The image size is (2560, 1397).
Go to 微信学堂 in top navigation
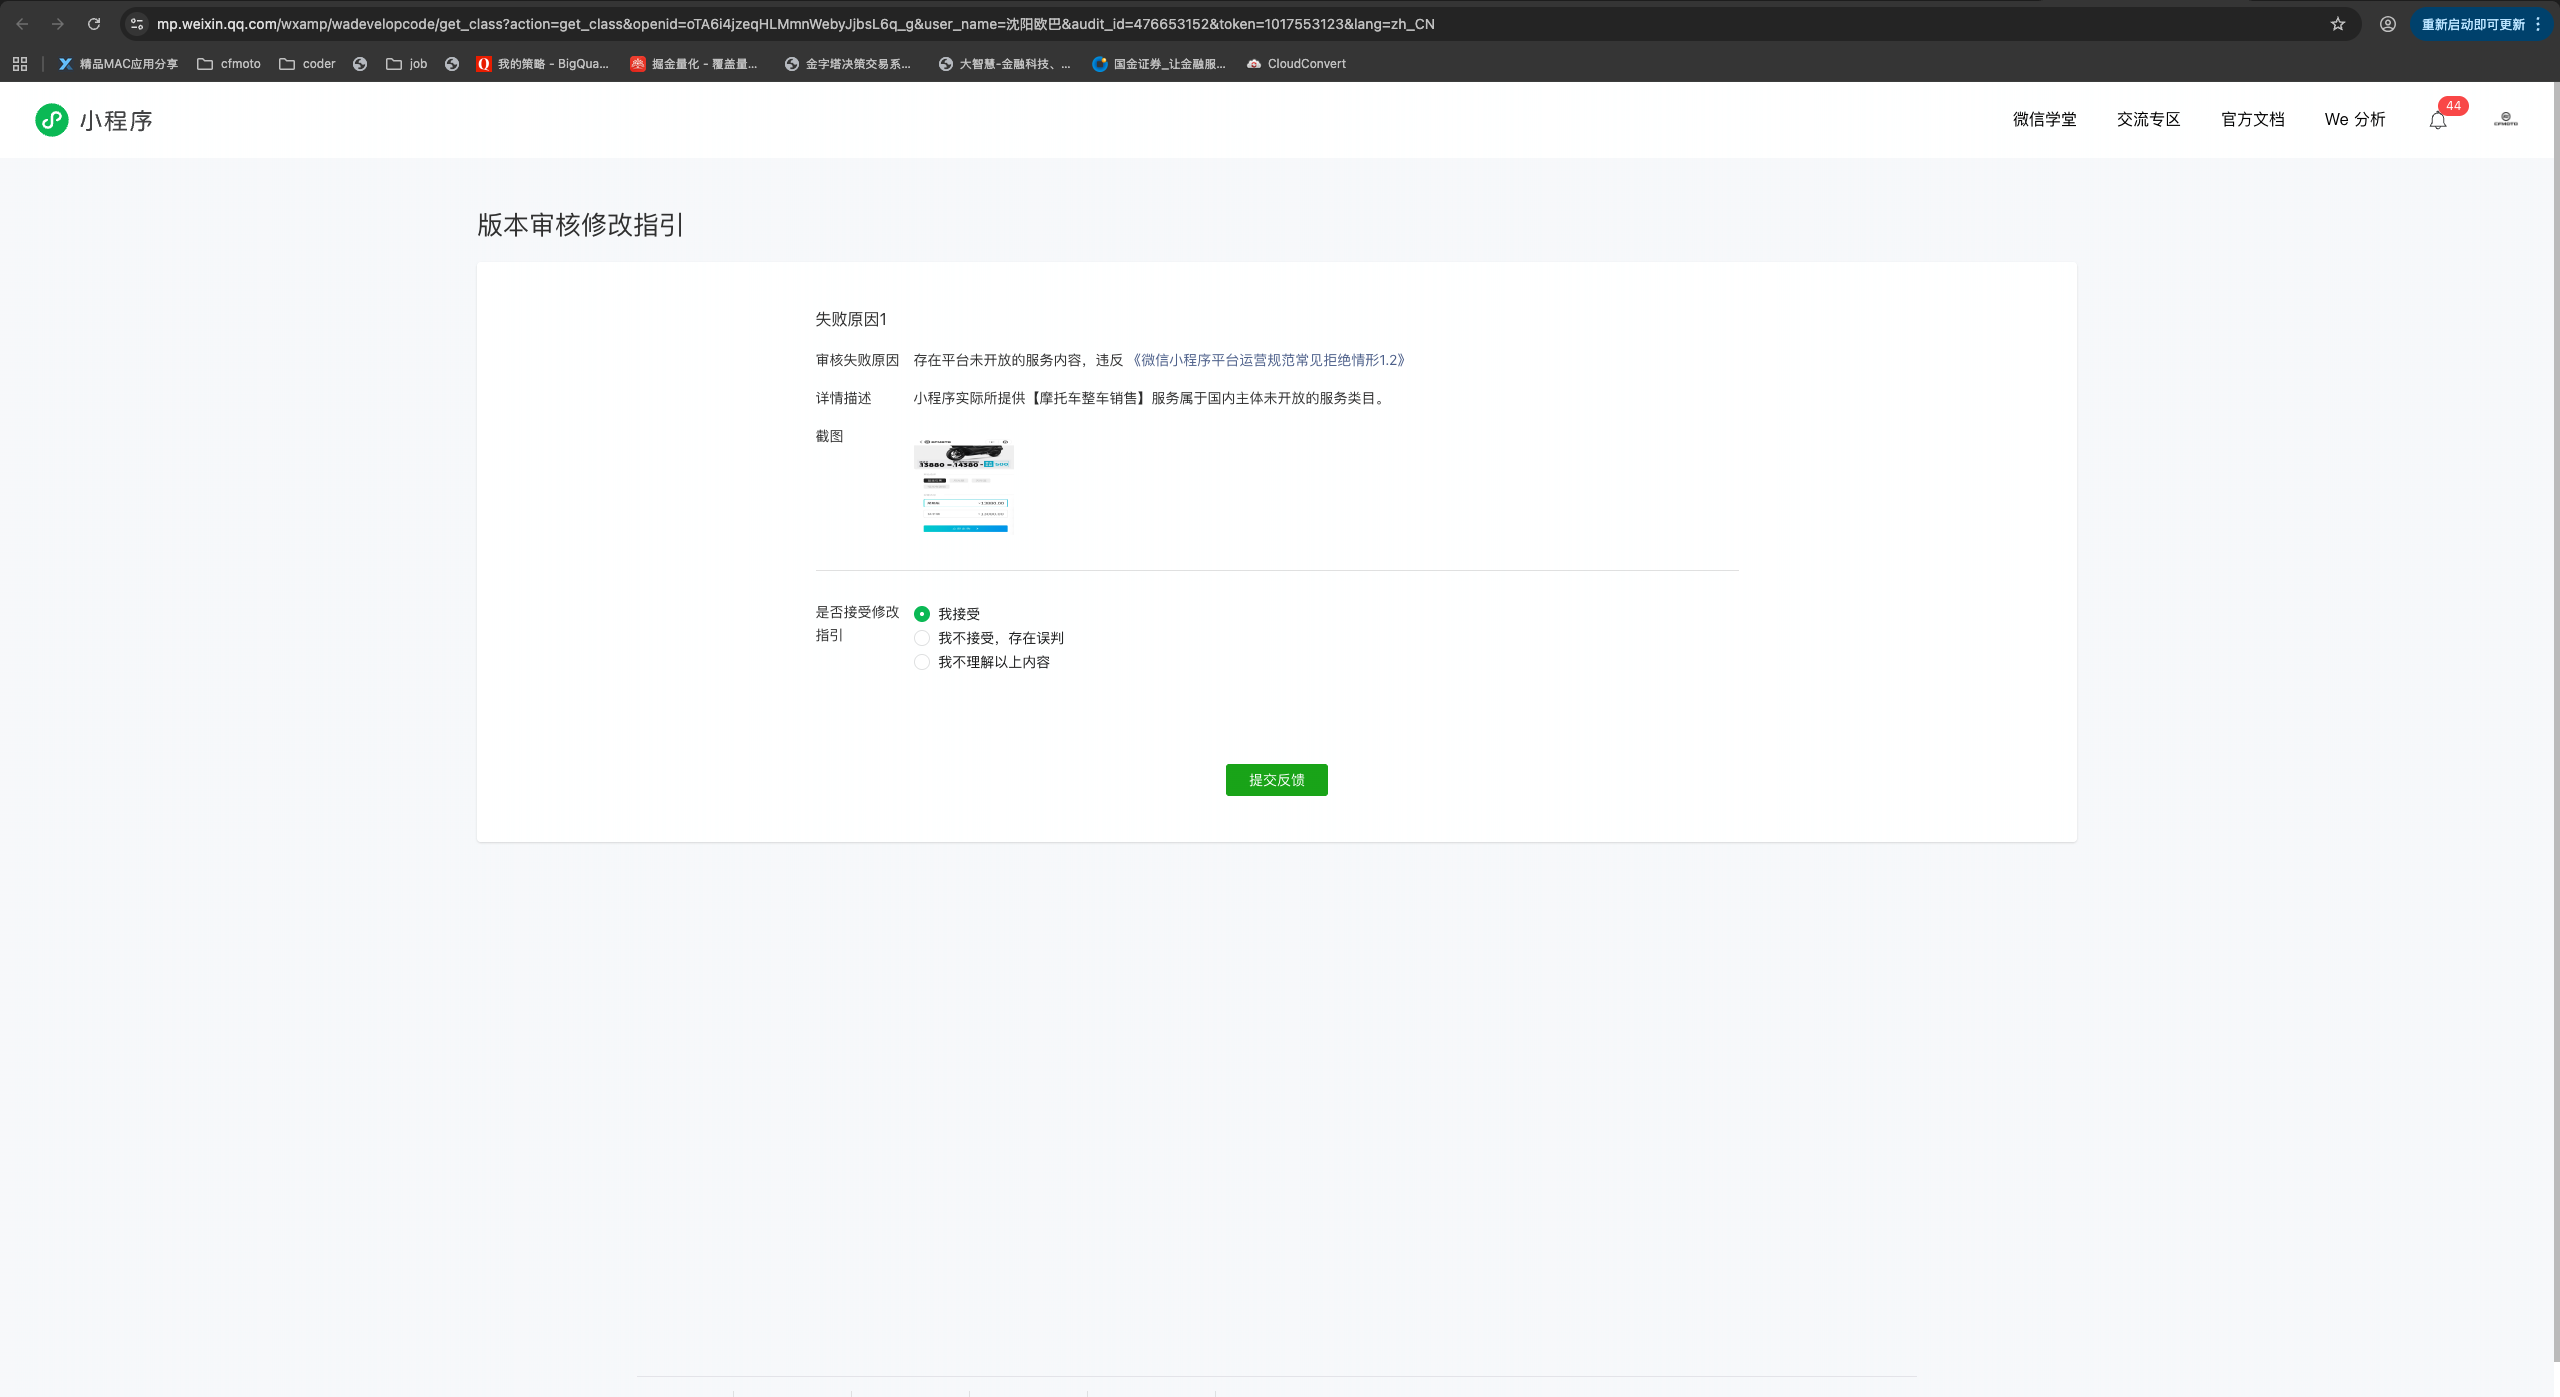[x=2044, y=120]
